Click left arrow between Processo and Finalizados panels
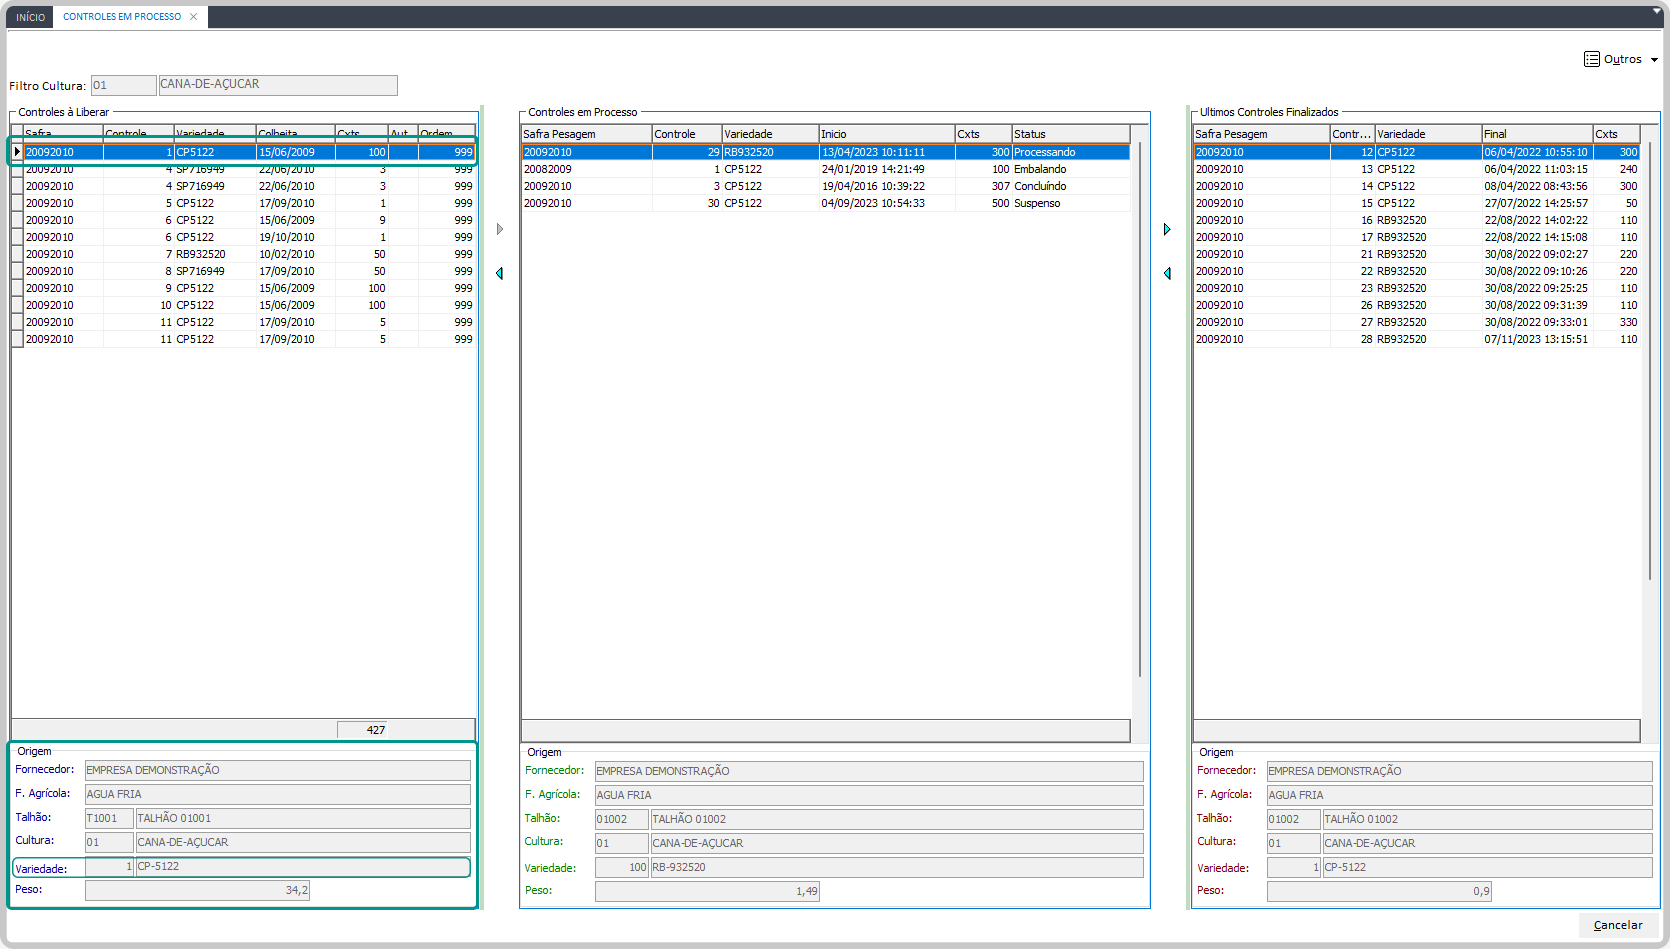Image resolution: width=1670 pixels, height=949 pixels. (x=1167, y=273)
